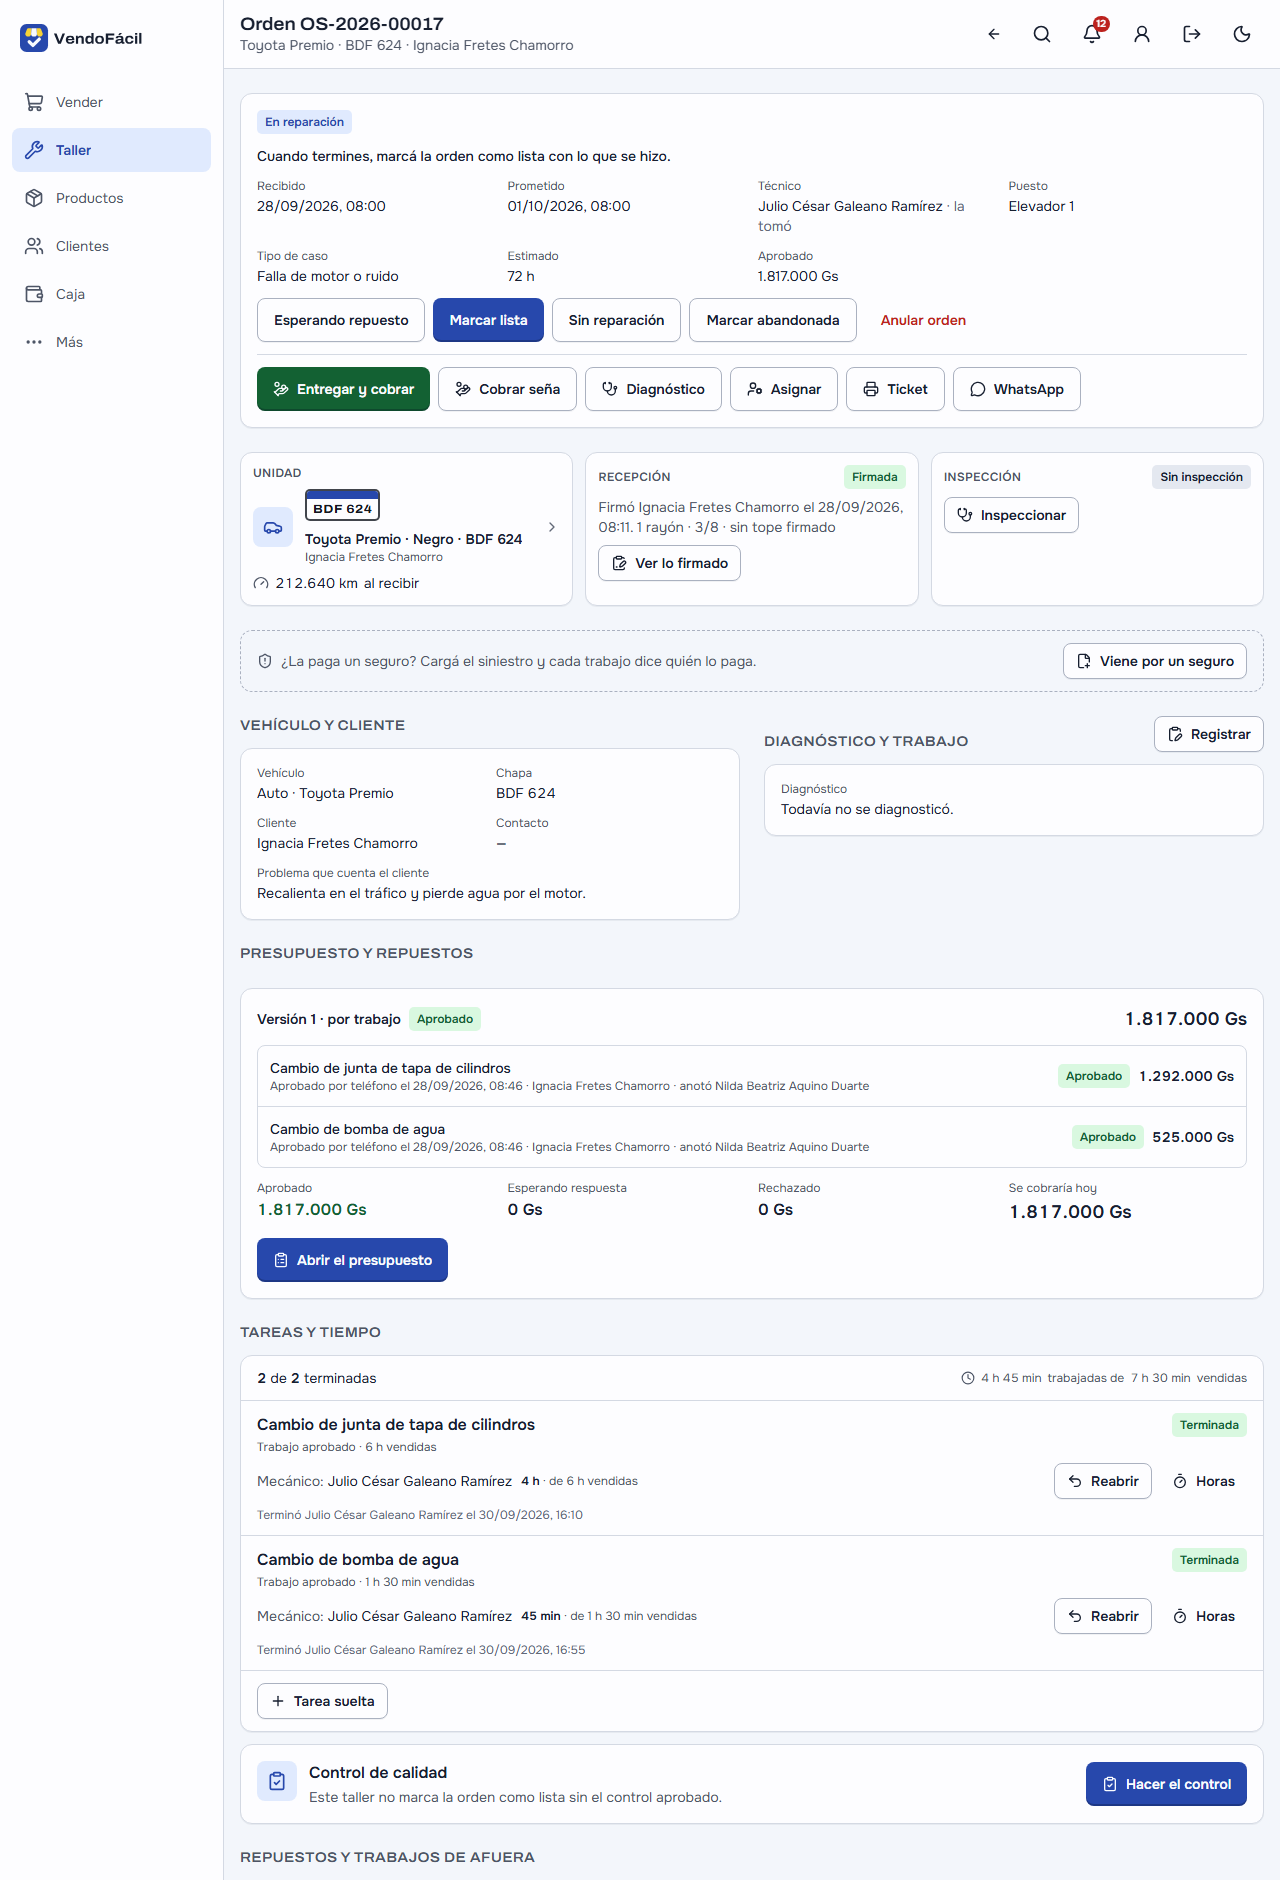Viewport: 1280px width, 1880px height.
Task: Click the Marcar lista button
Action: click(x=488, y=320)
